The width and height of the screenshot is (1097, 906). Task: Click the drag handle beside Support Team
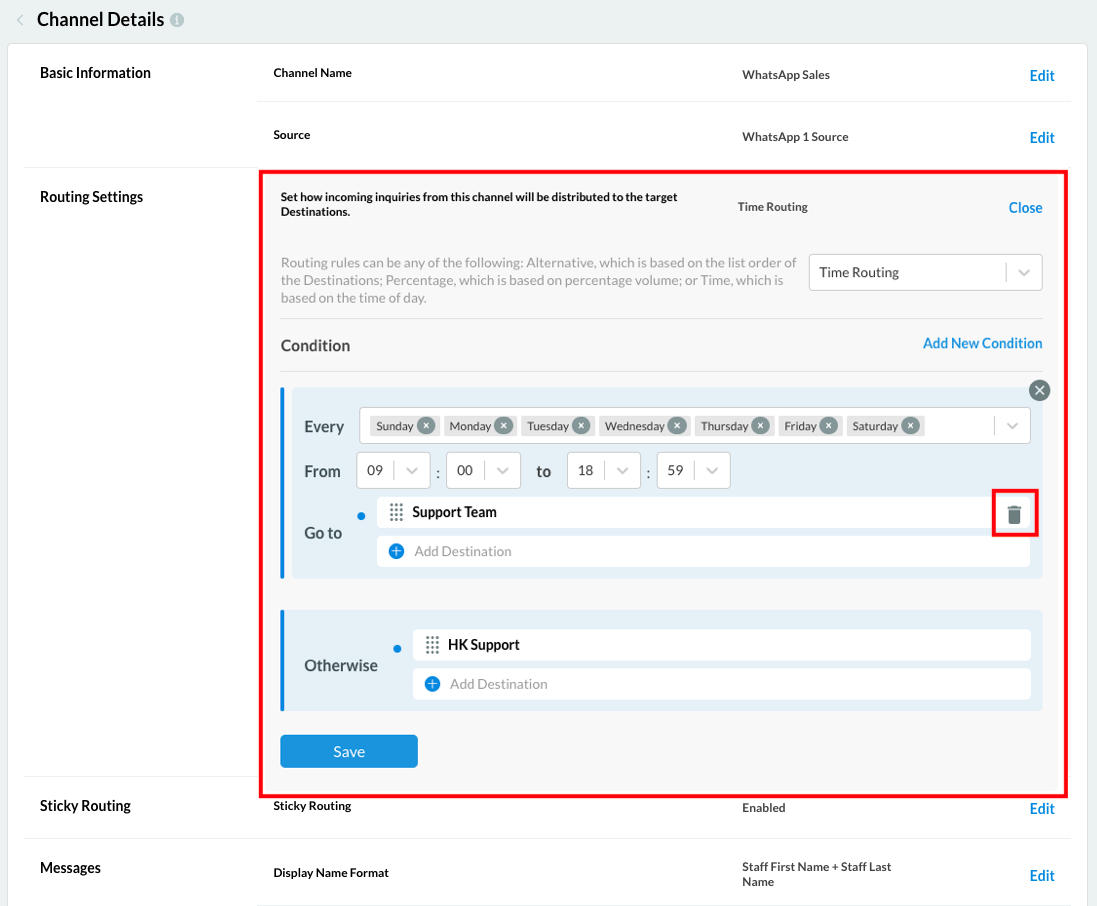396,512
